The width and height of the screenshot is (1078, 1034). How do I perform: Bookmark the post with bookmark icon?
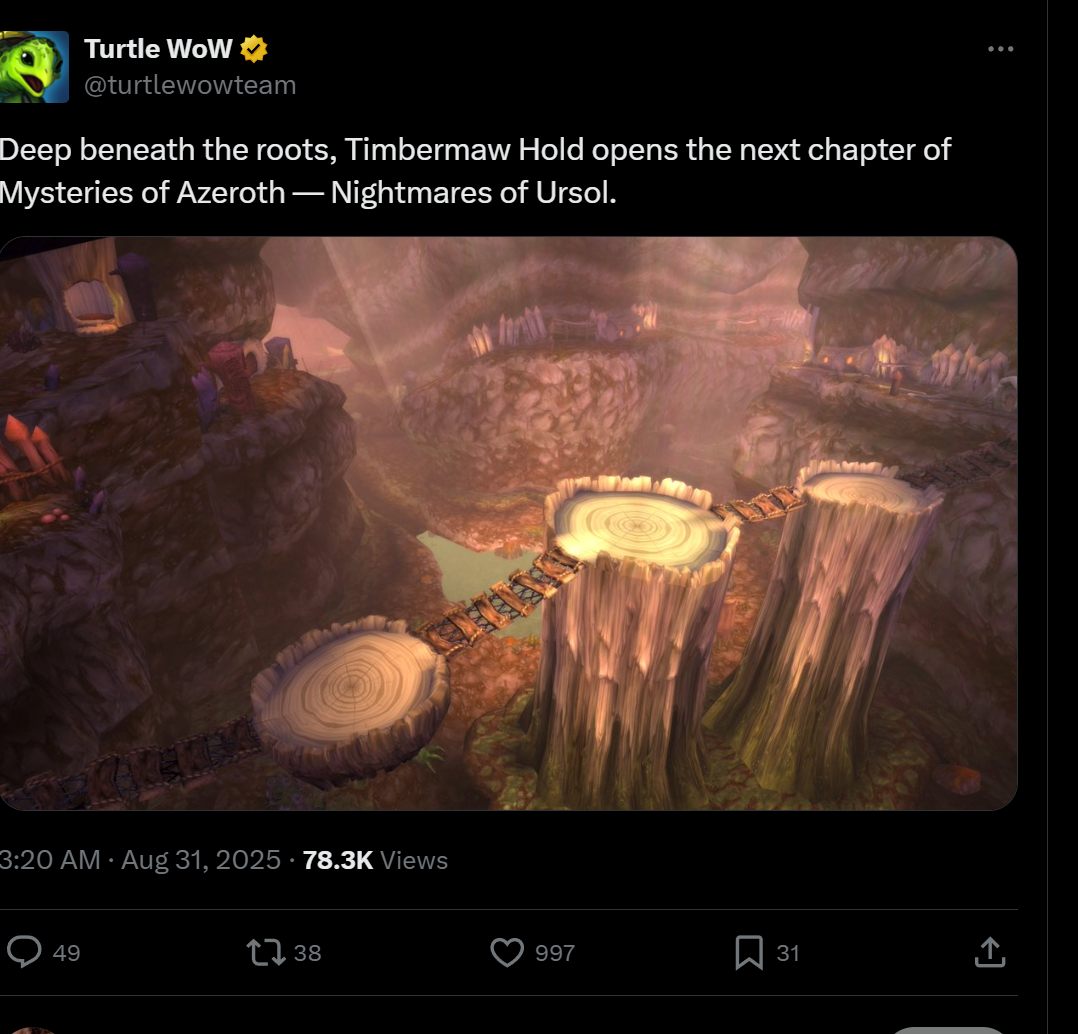749,952
